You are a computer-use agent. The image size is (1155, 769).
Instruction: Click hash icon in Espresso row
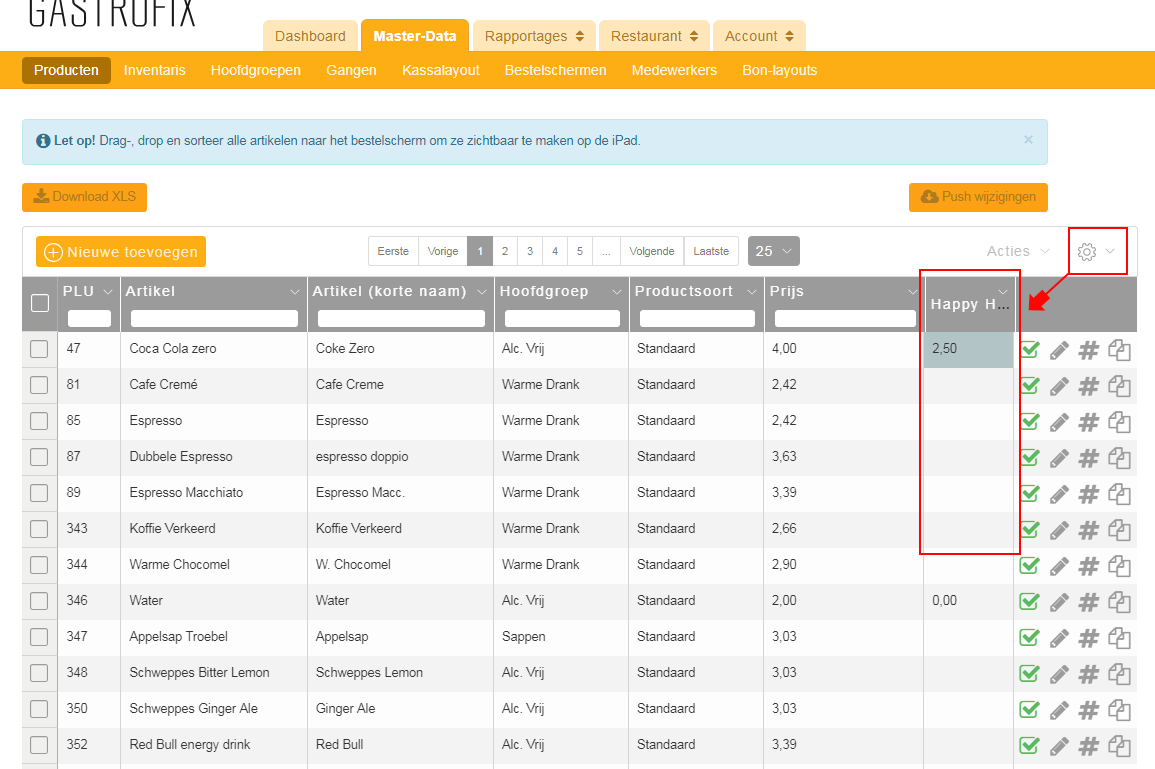(x=1089, y=422)
